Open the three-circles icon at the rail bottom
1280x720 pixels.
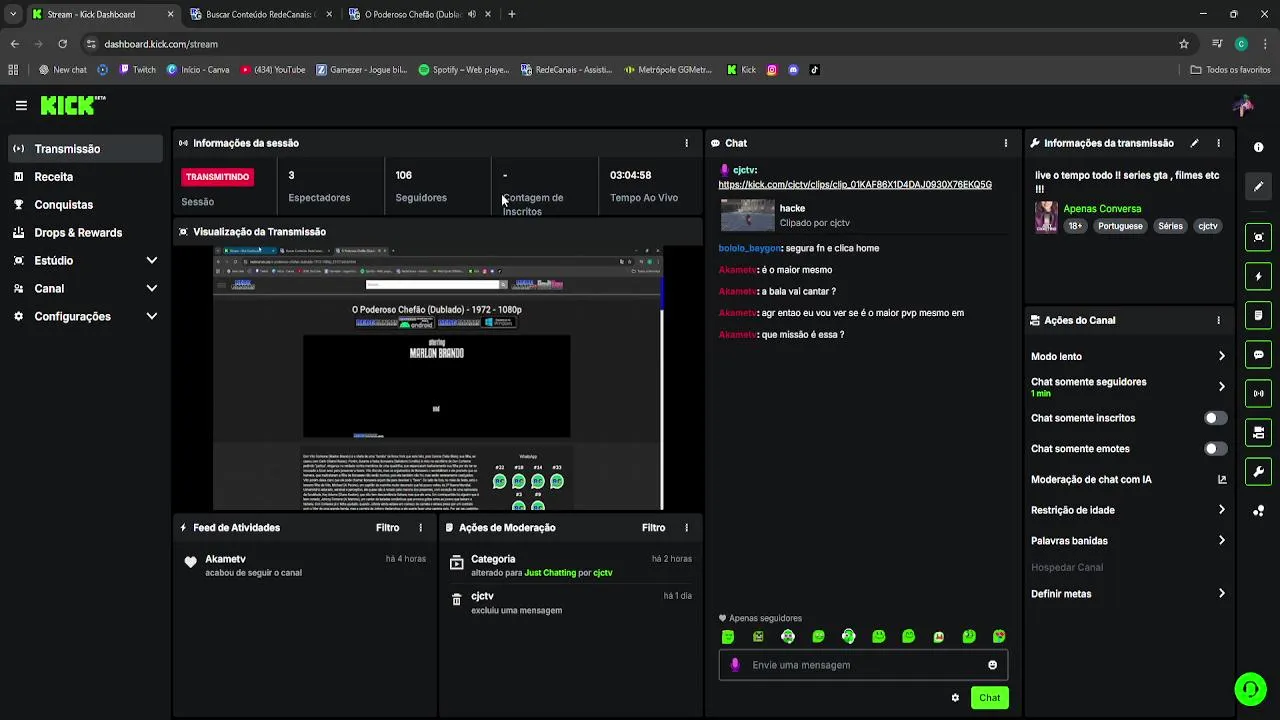click(1258, 510)
